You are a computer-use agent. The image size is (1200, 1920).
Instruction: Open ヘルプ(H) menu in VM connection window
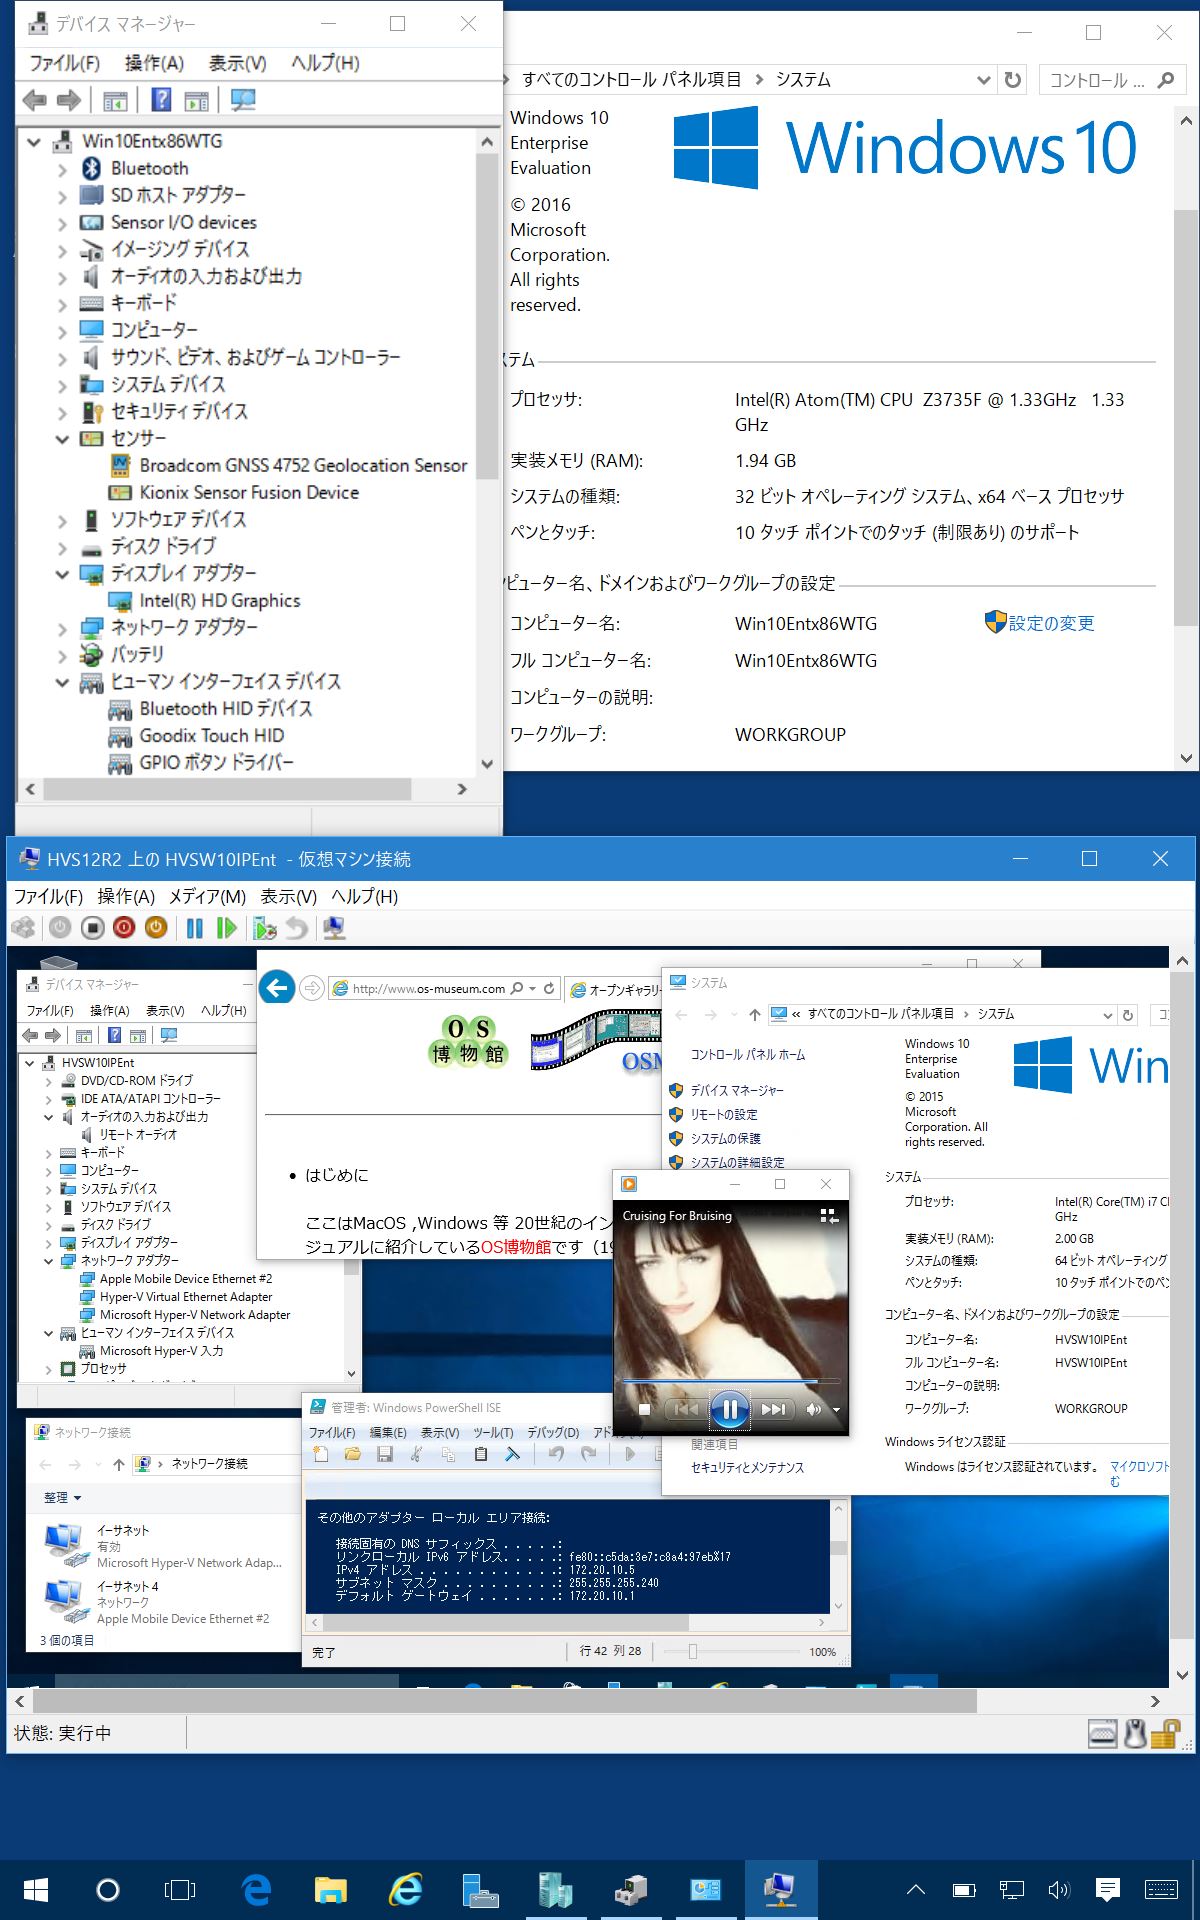pyautogui.click(x=364, y=896)
